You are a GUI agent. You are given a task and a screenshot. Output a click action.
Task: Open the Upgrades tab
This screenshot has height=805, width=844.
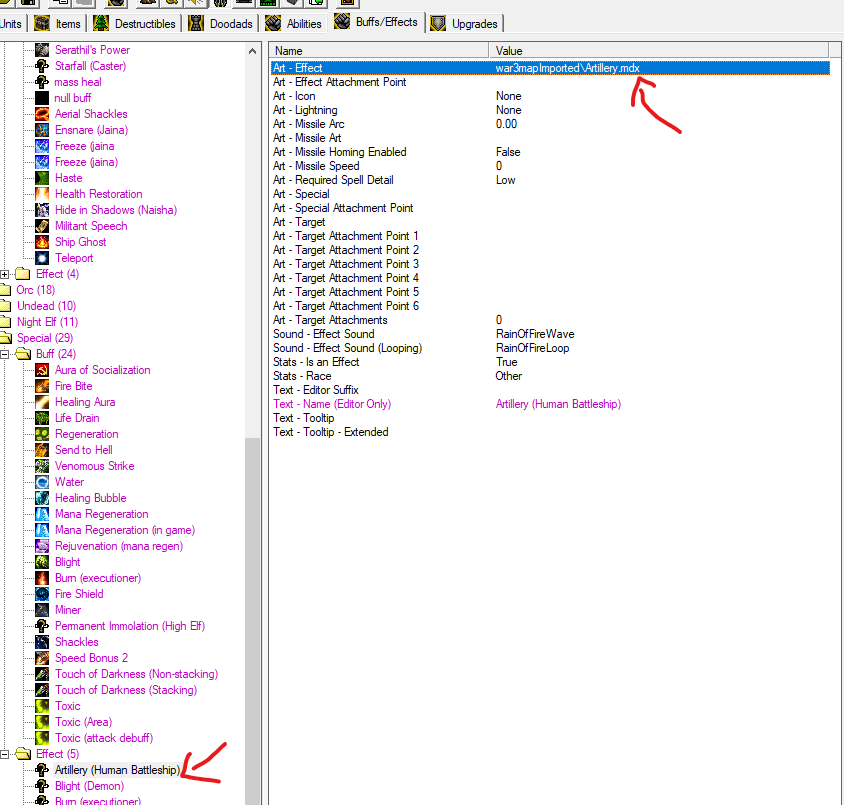click(x=464, y=24)
